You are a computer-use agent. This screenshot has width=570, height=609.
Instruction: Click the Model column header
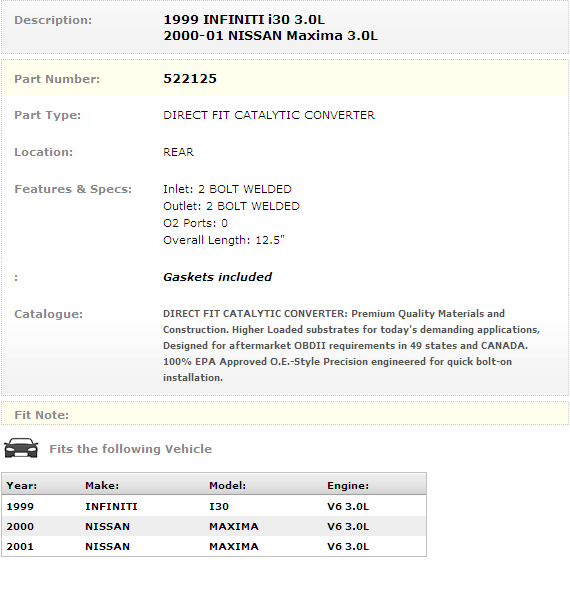tap(228, 485)
